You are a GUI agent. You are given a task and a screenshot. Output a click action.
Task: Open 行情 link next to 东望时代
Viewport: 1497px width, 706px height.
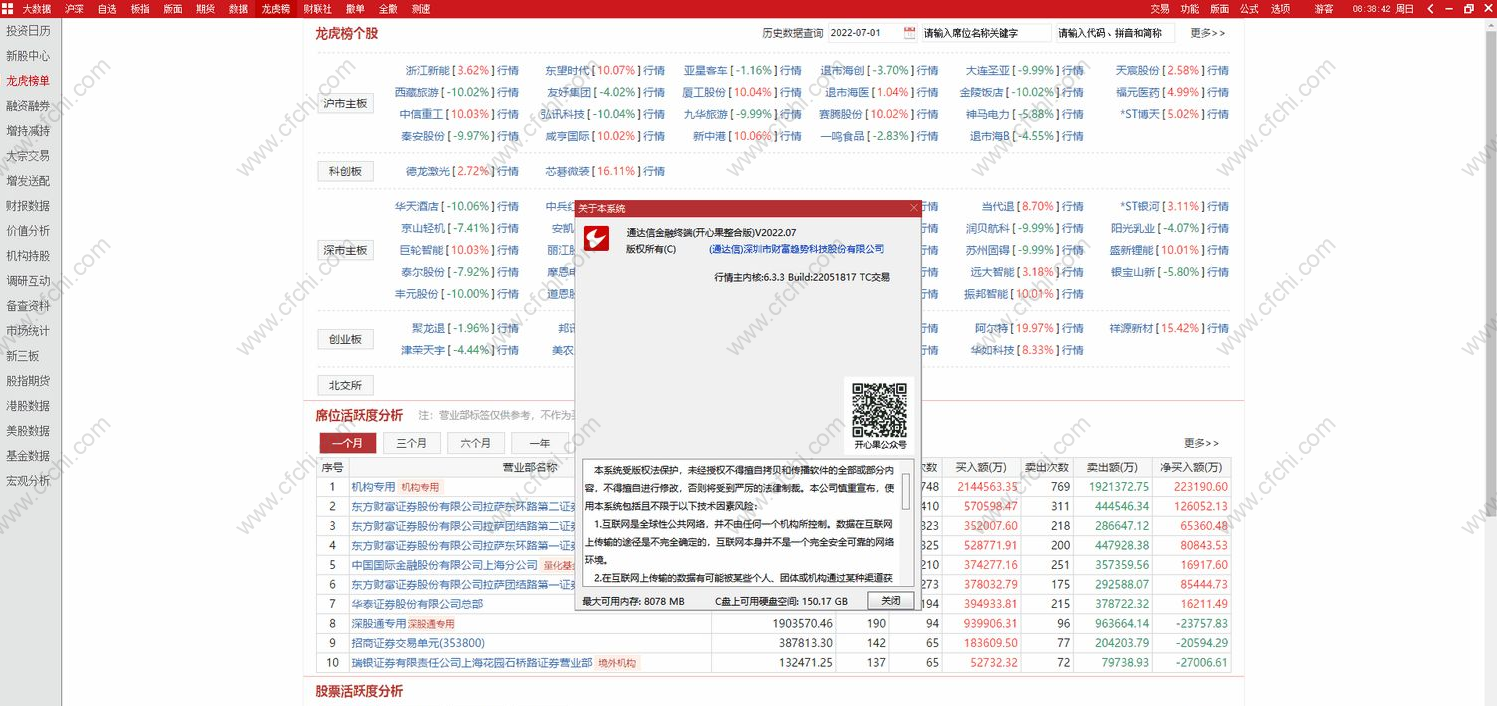[x=654, y=71]
